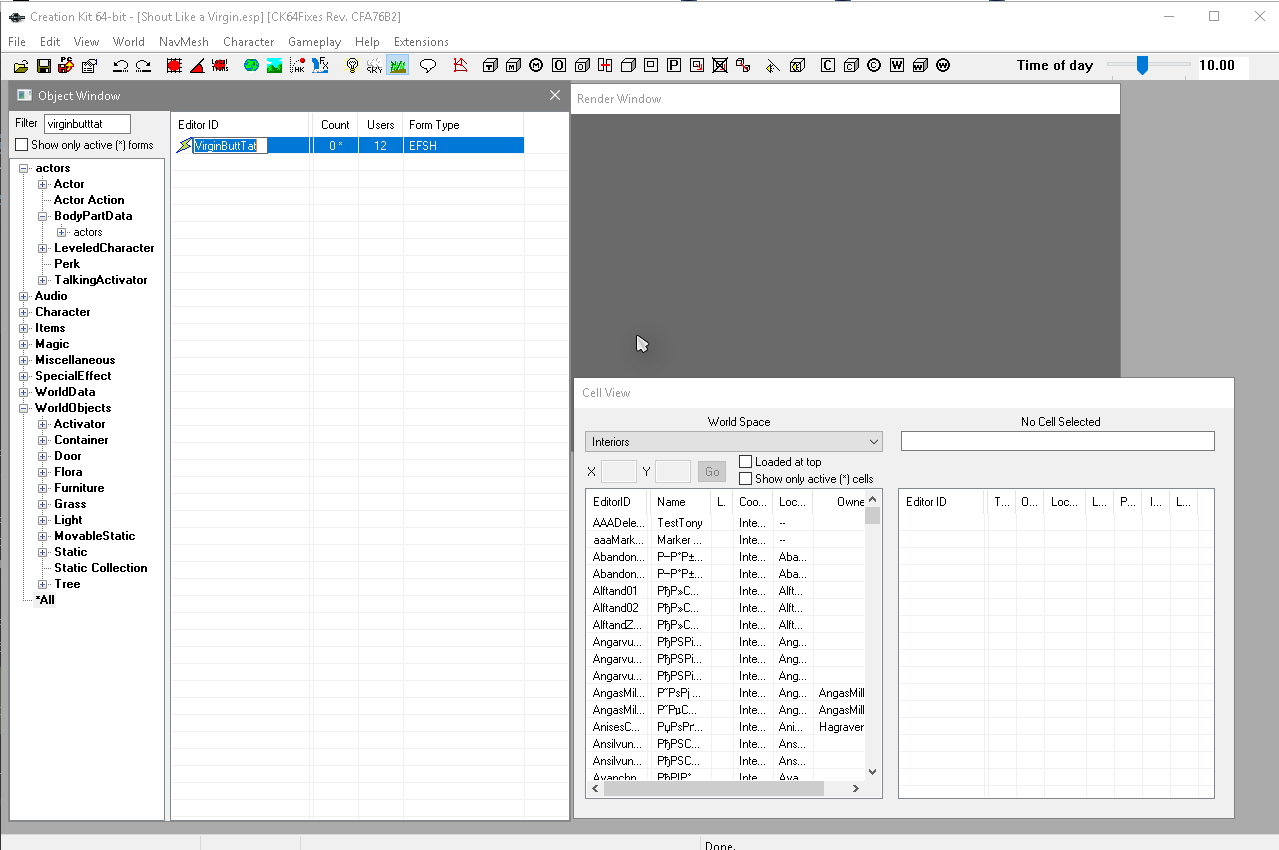
Task: Click the open file folder icon
Action: click(21, 66)
